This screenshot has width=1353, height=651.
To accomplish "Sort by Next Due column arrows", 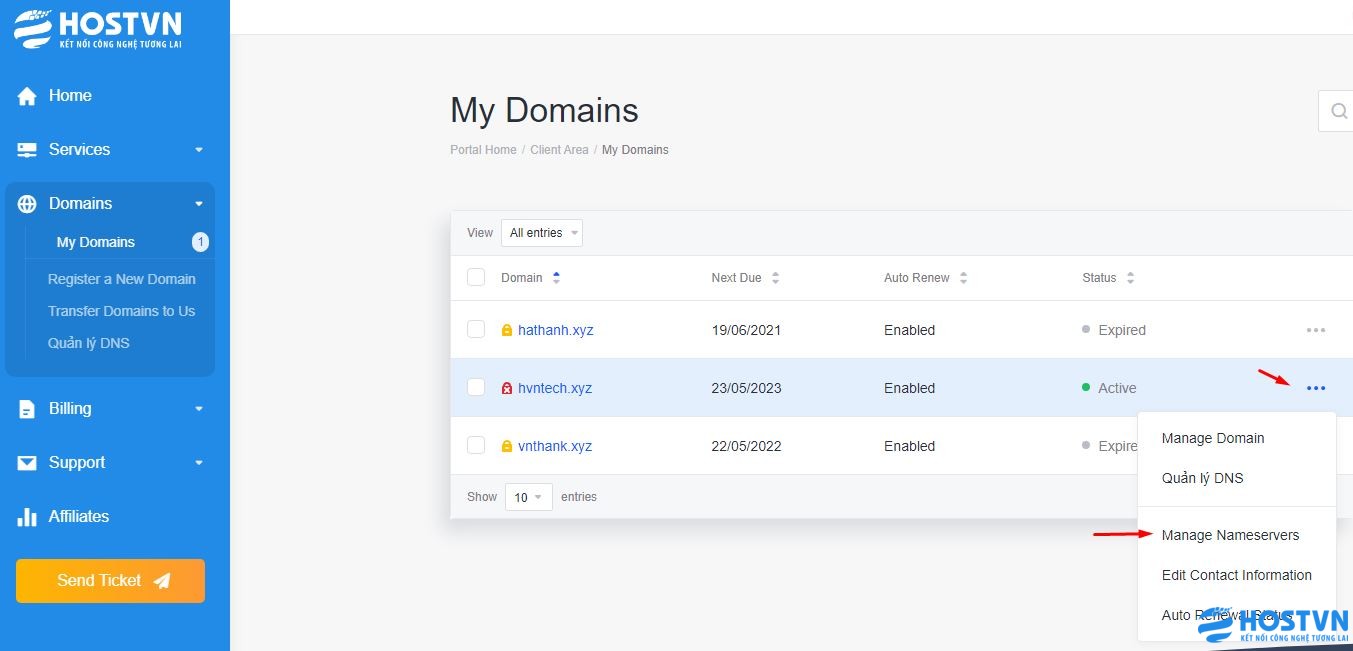I will (775, 278).
